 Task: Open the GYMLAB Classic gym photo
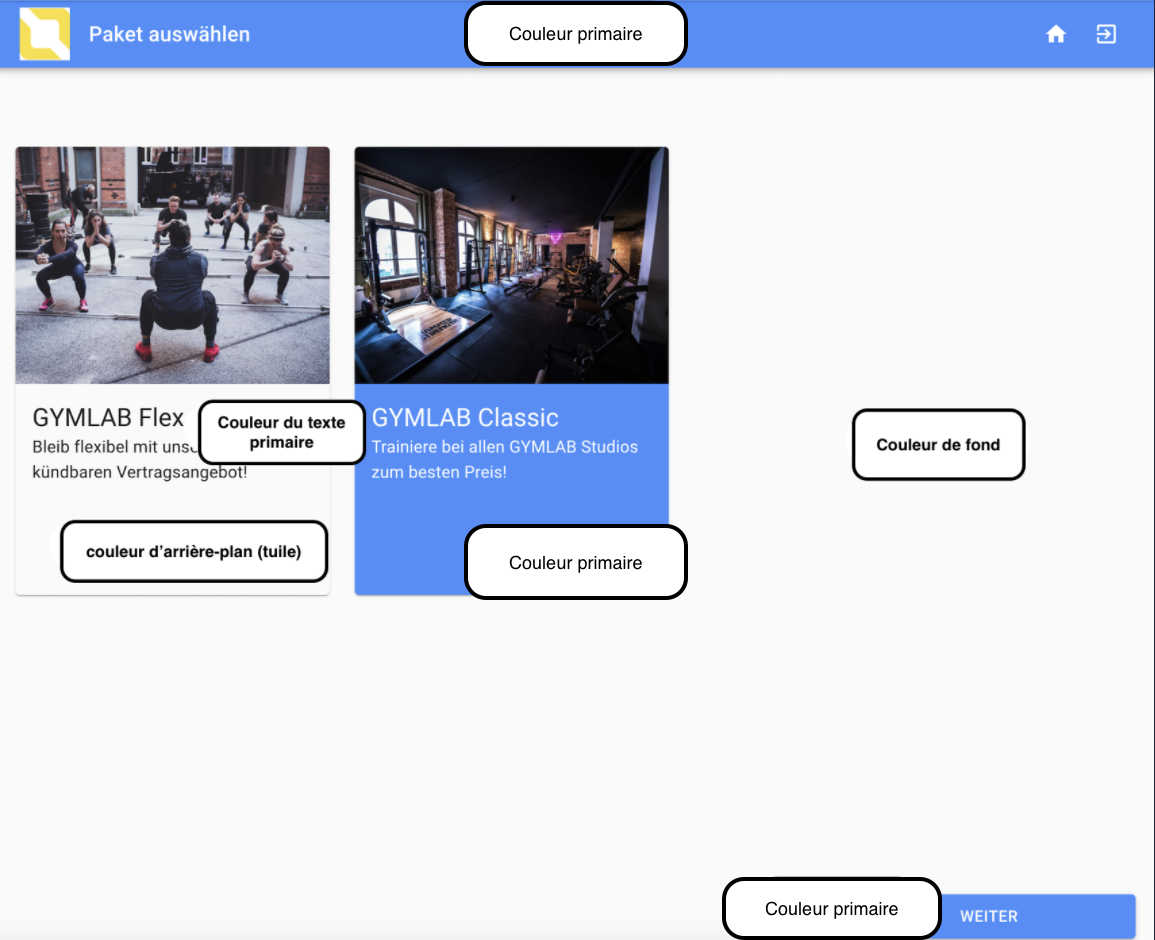click(x=511, y=265)
